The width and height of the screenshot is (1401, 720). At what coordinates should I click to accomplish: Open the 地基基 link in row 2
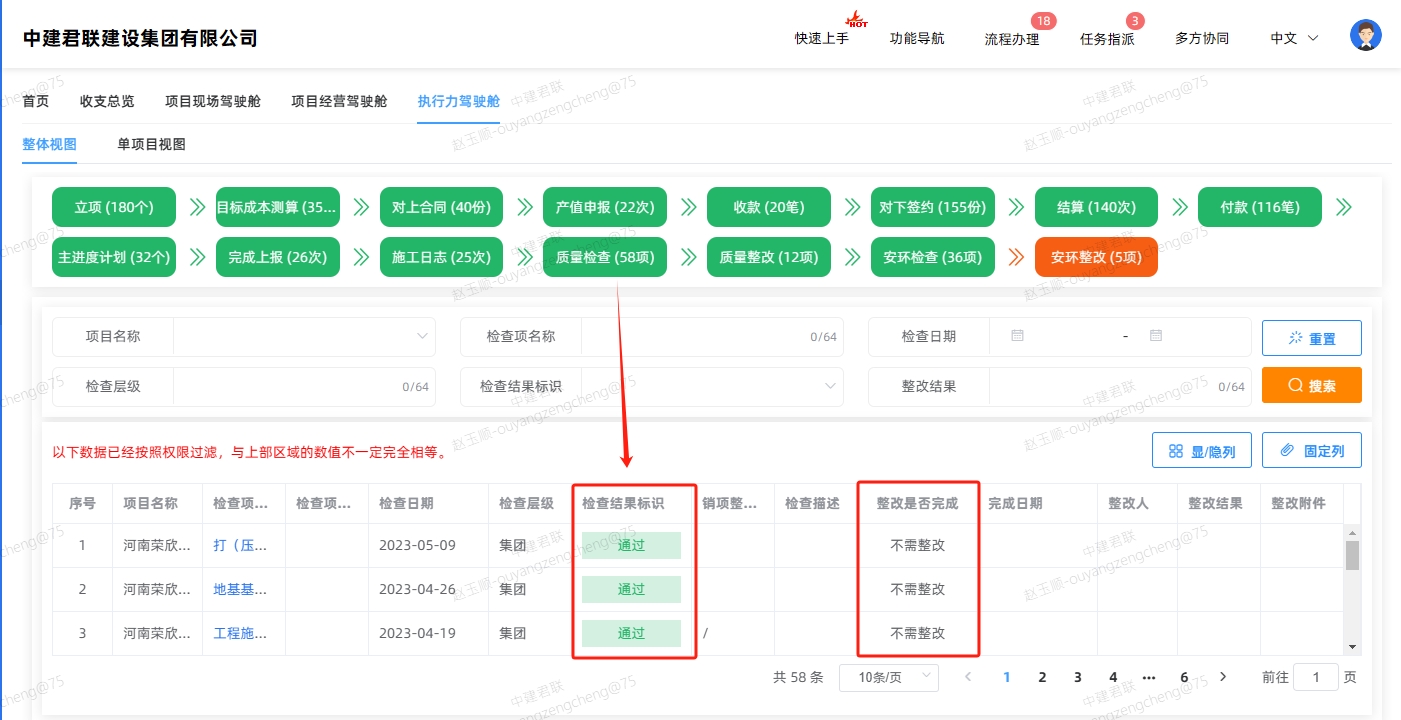point(237,589)
